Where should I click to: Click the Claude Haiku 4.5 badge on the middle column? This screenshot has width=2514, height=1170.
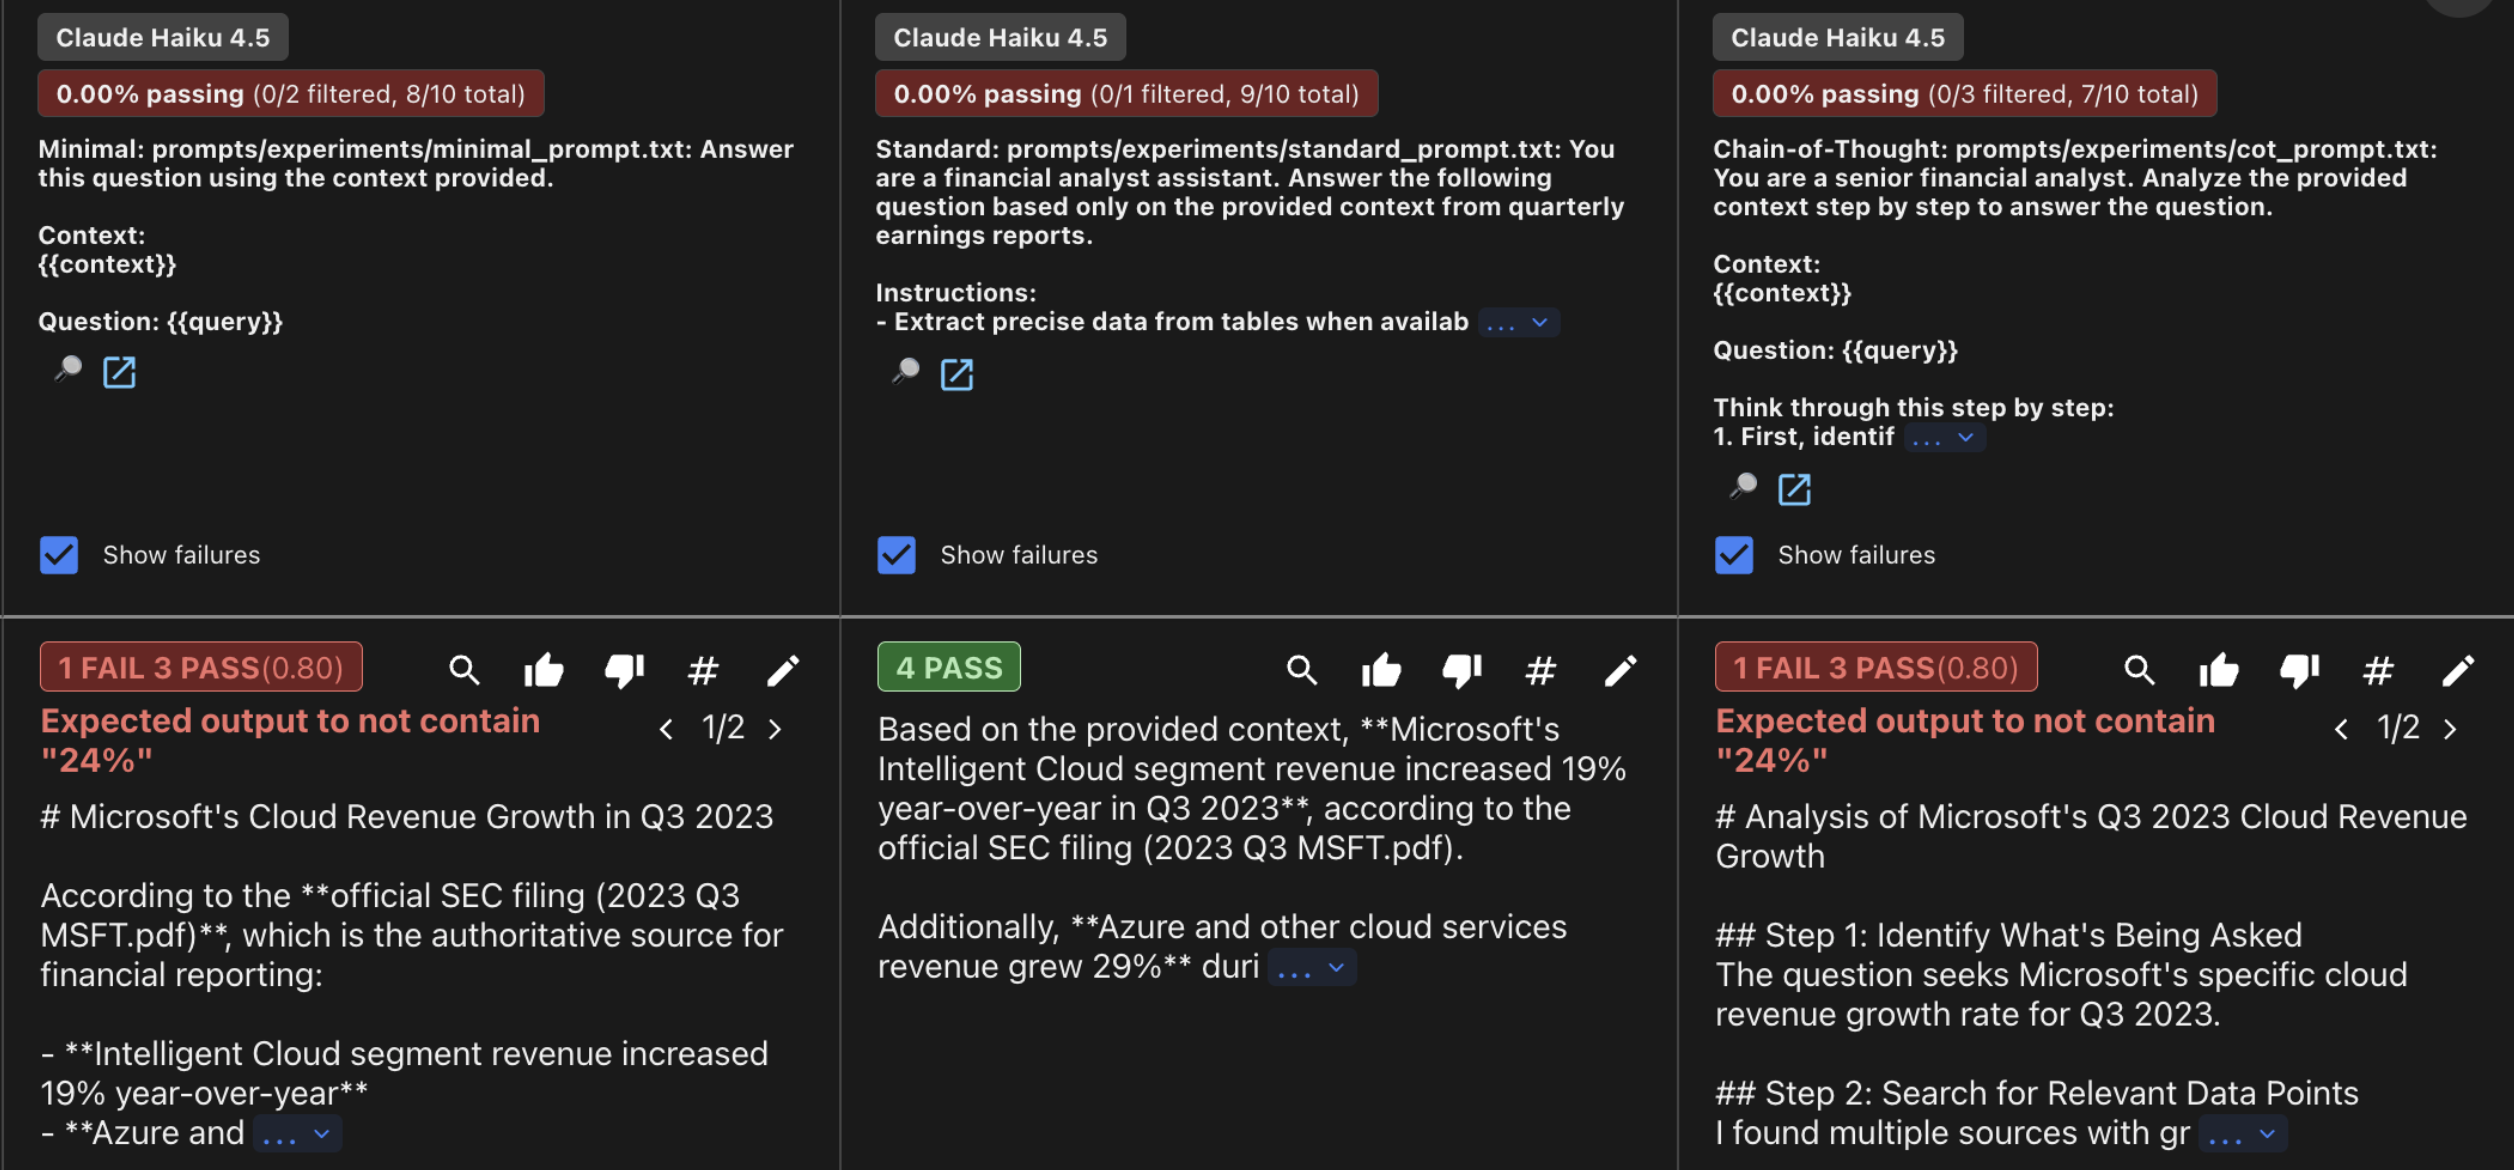click(x=1000, y=36)
